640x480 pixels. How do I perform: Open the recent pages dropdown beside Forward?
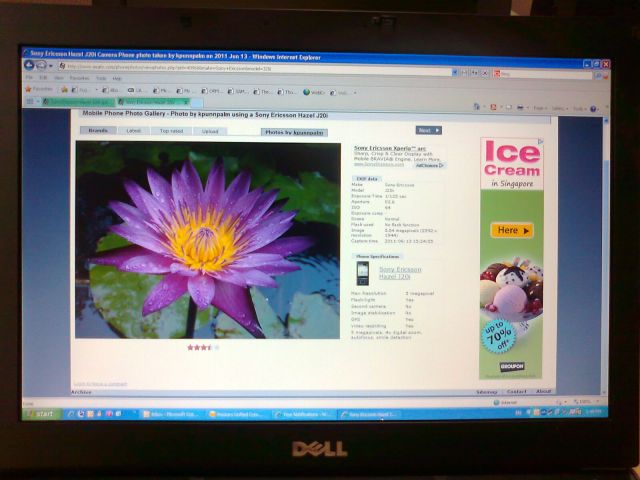(x=51, y=66)
